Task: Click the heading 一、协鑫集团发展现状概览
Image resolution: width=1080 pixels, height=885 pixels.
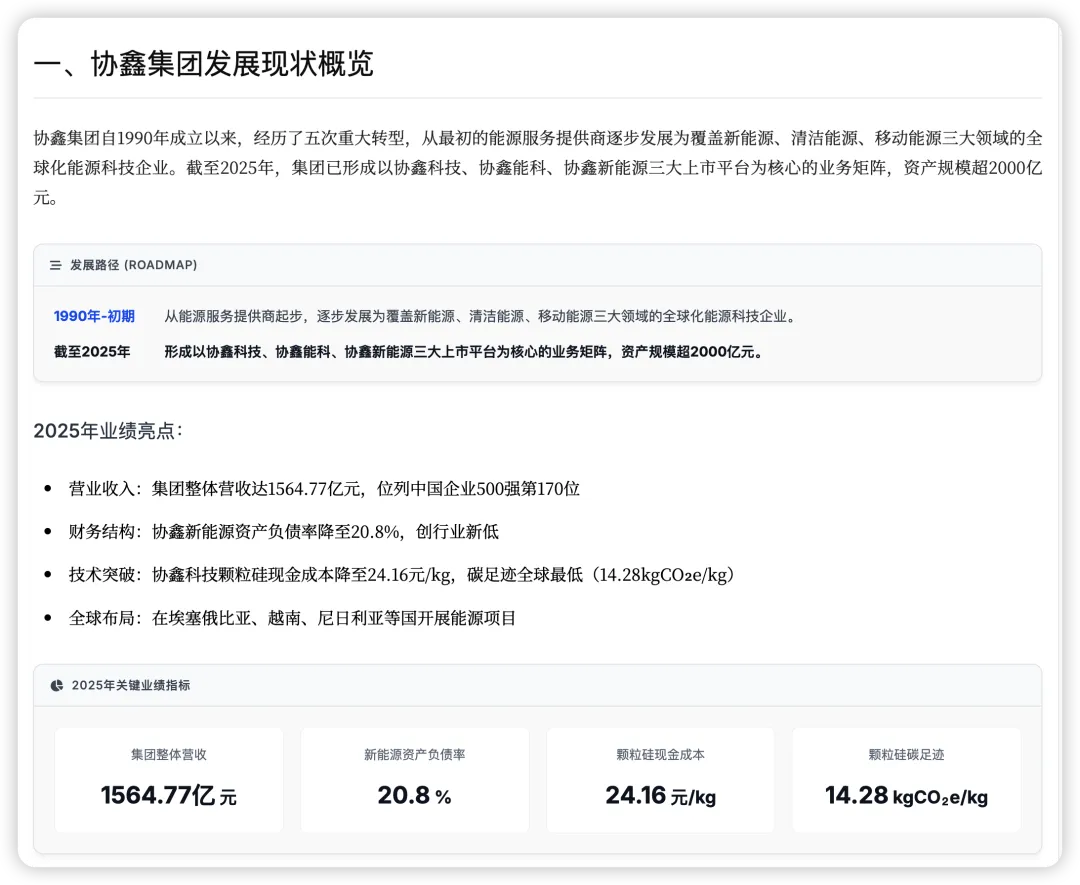Action: tap(203, 64)
